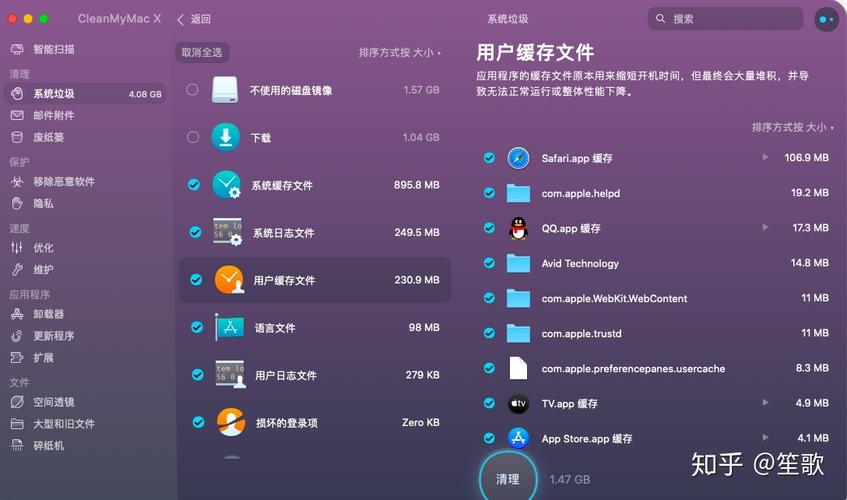Screen dimensions: 847x500
Task: Click the TV.app cache icon
Action: coord(518,404)
